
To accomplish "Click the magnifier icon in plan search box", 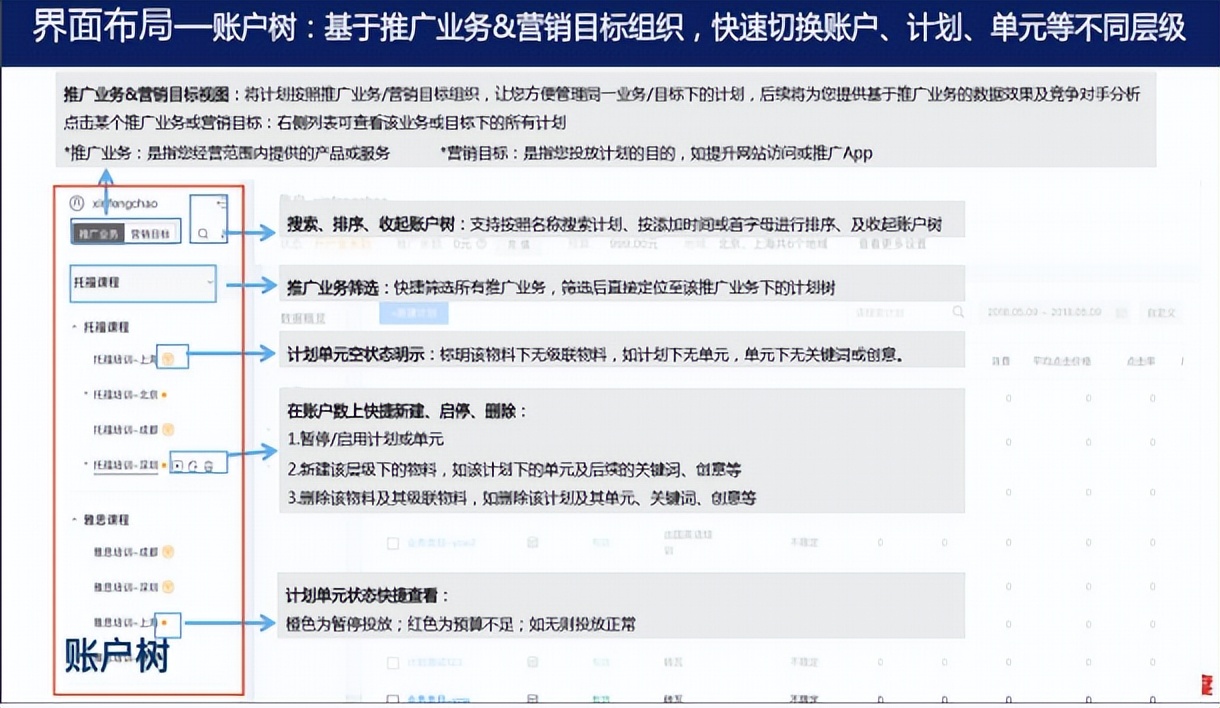I will click(x=958, y=313).
